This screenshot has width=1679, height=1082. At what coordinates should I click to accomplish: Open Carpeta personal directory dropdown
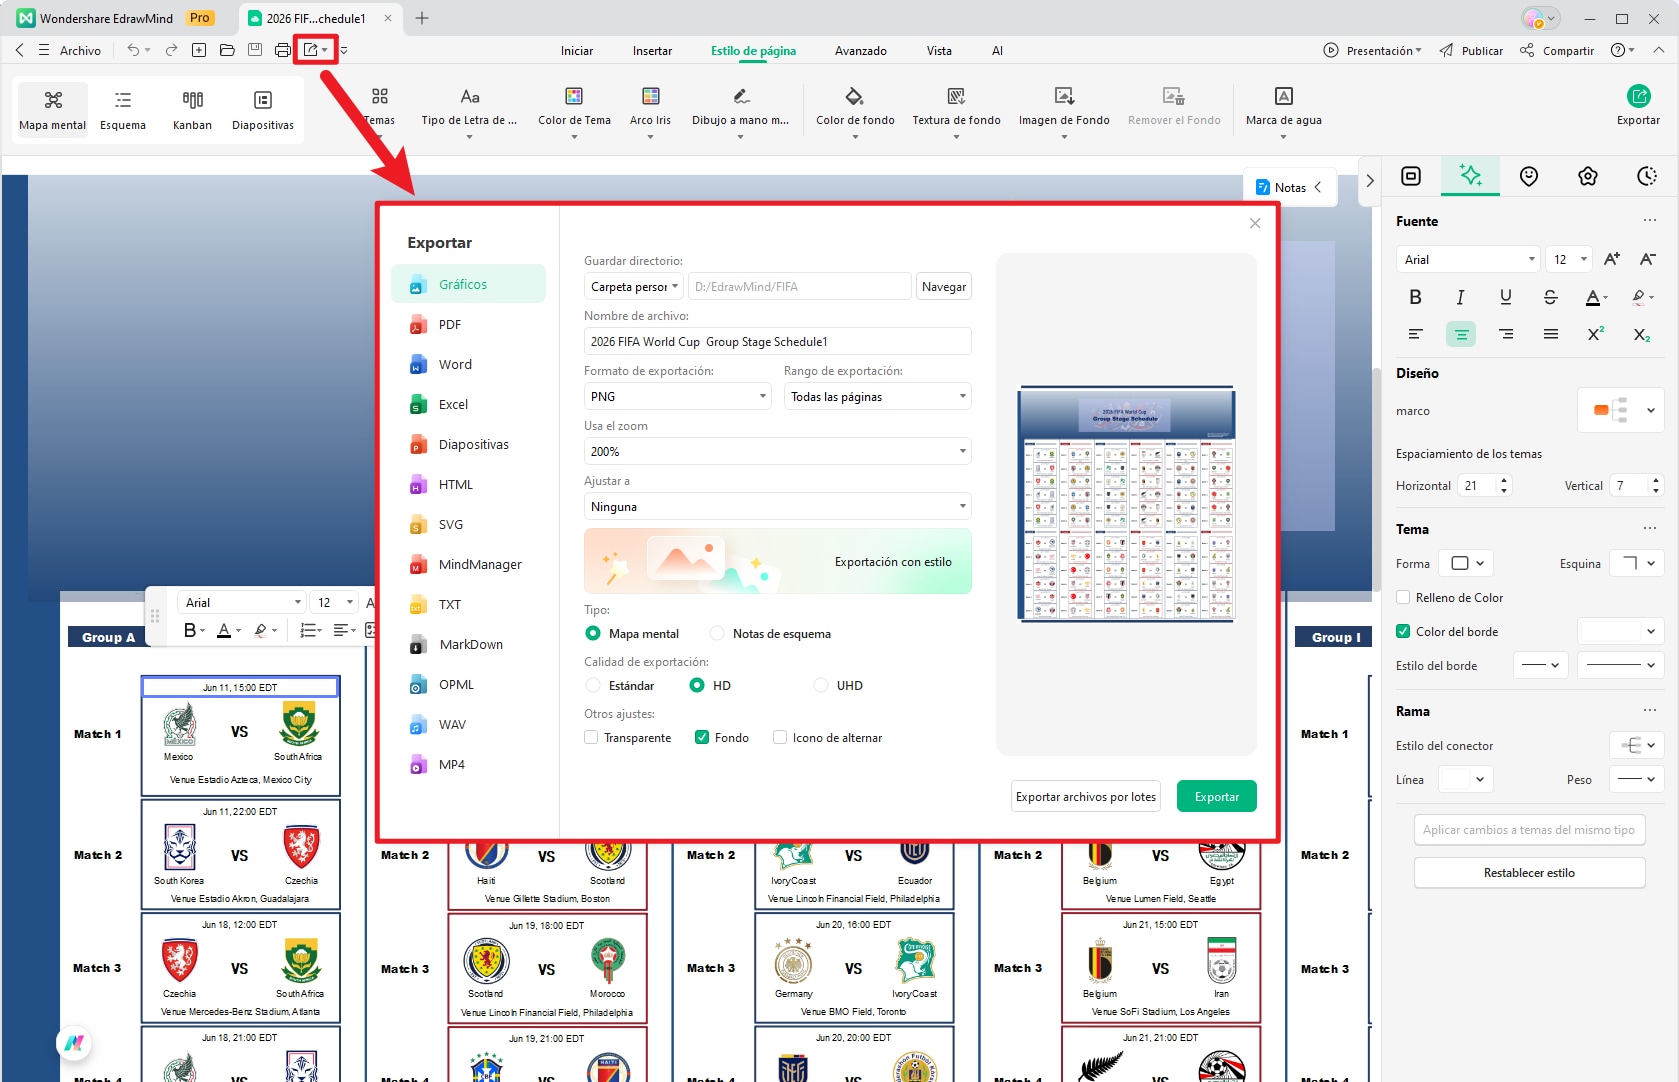click(634, 286)
